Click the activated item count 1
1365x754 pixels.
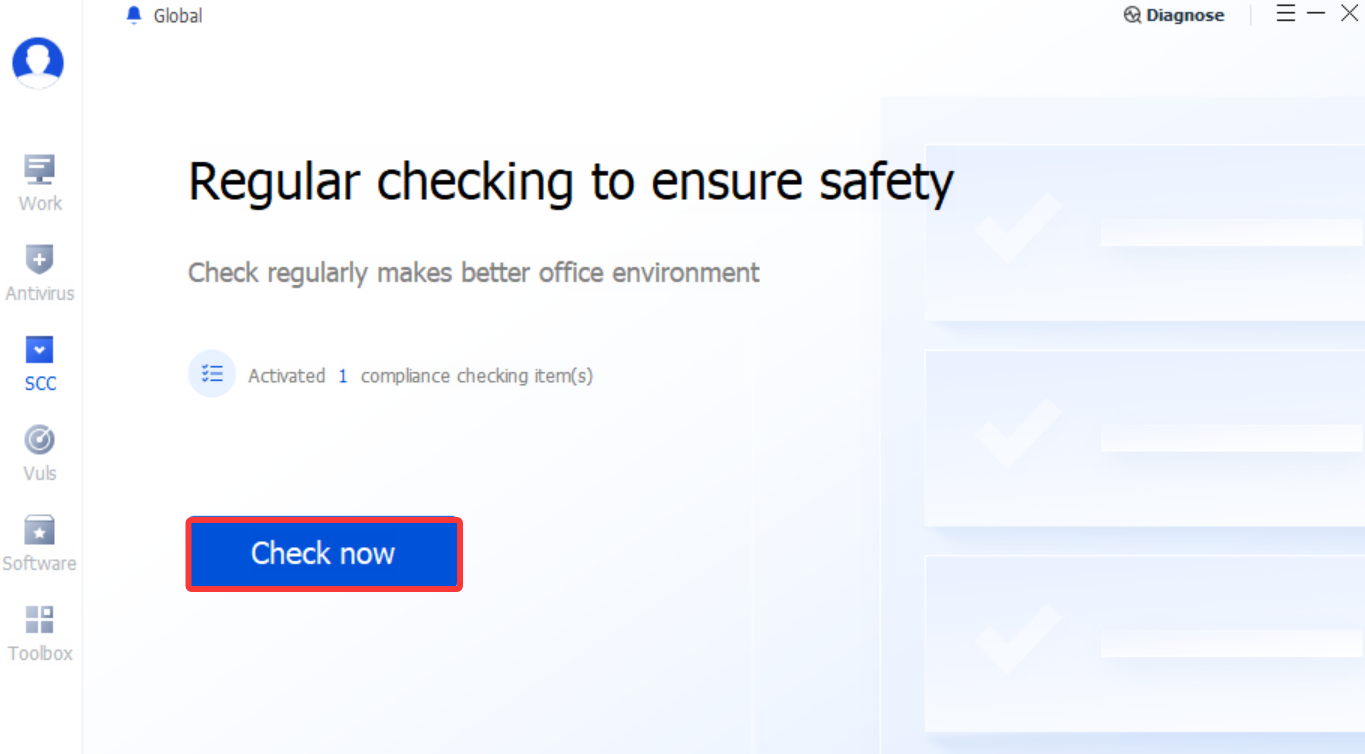click(x=343, y=376)
